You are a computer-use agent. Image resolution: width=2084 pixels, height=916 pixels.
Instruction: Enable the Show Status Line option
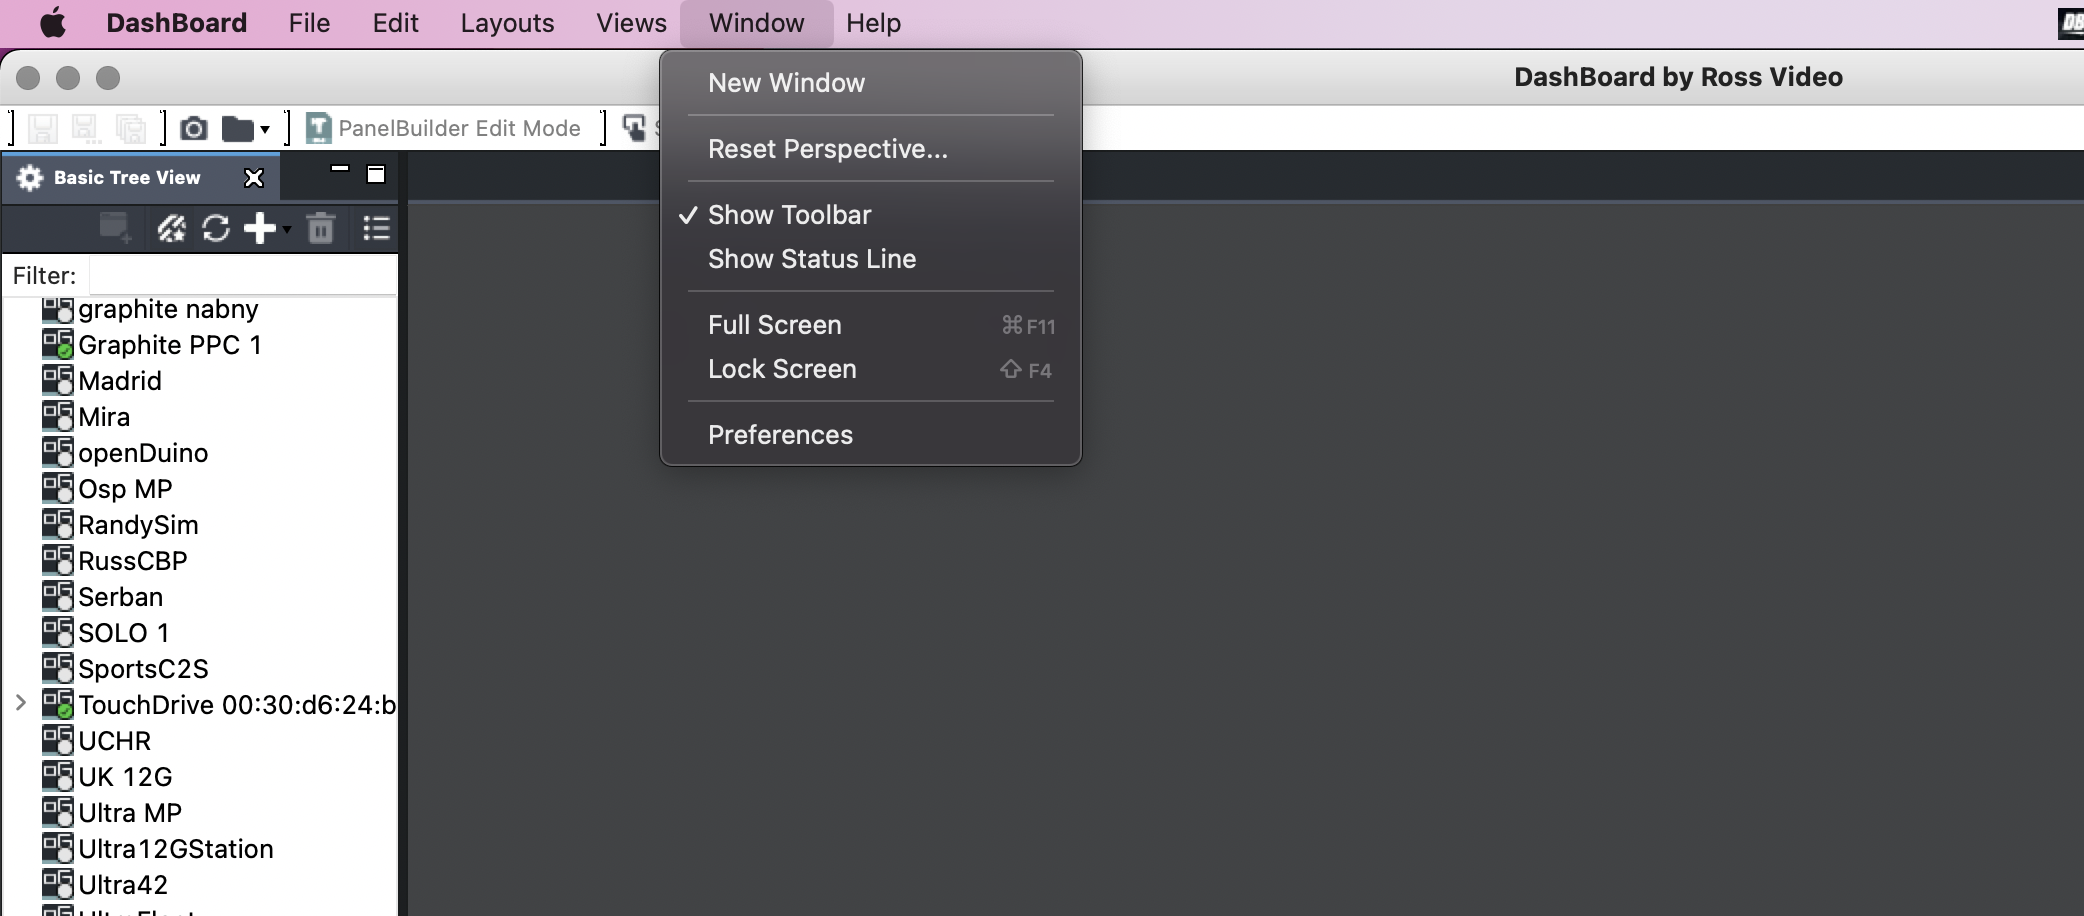tap(811, 259)
